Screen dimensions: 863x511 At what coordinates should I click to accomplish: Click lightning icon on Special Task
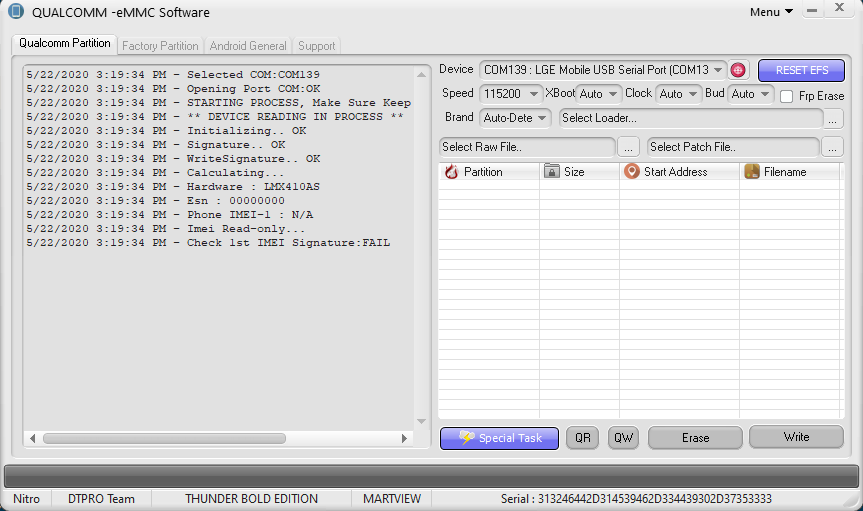pos(467,438)
